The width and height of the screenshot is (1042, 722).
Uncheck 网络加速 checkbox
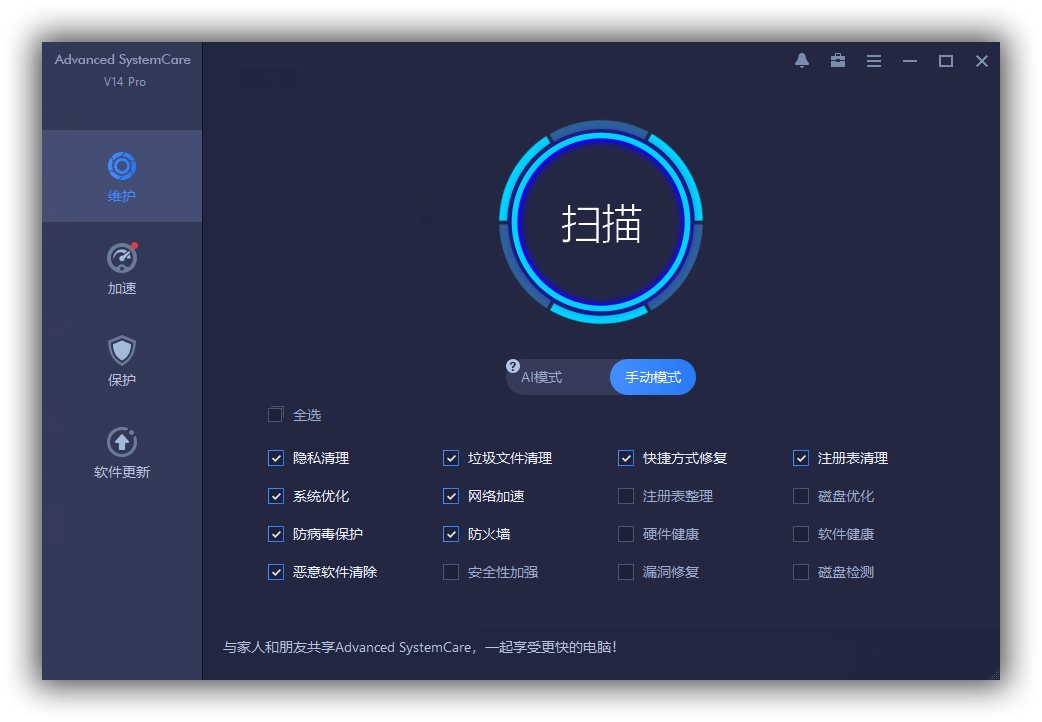(x=451, y=496)
